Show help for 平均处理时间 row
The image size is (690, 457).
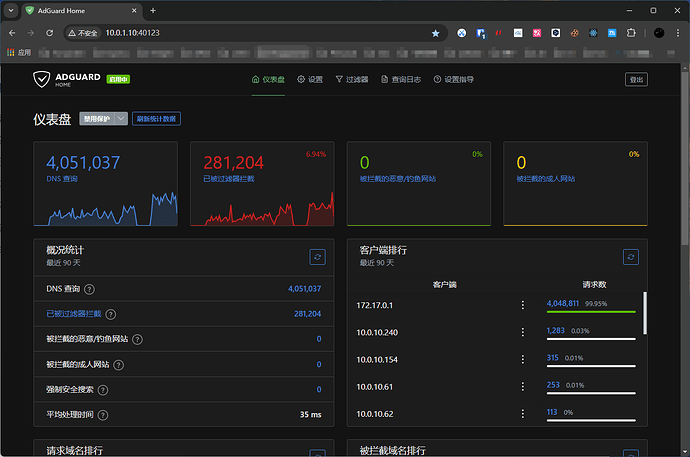[x=103, y=415]
